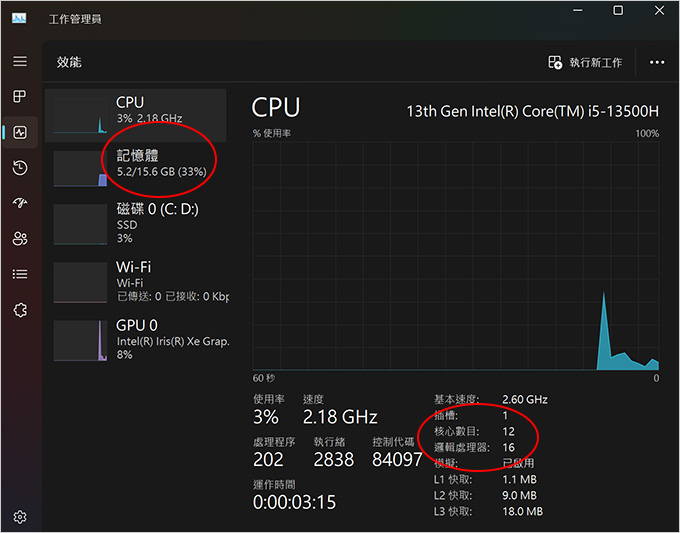Viewport: 680px width, 533px height.
Task: Click the 工作管理員 window title
Action: coord(75,19)
